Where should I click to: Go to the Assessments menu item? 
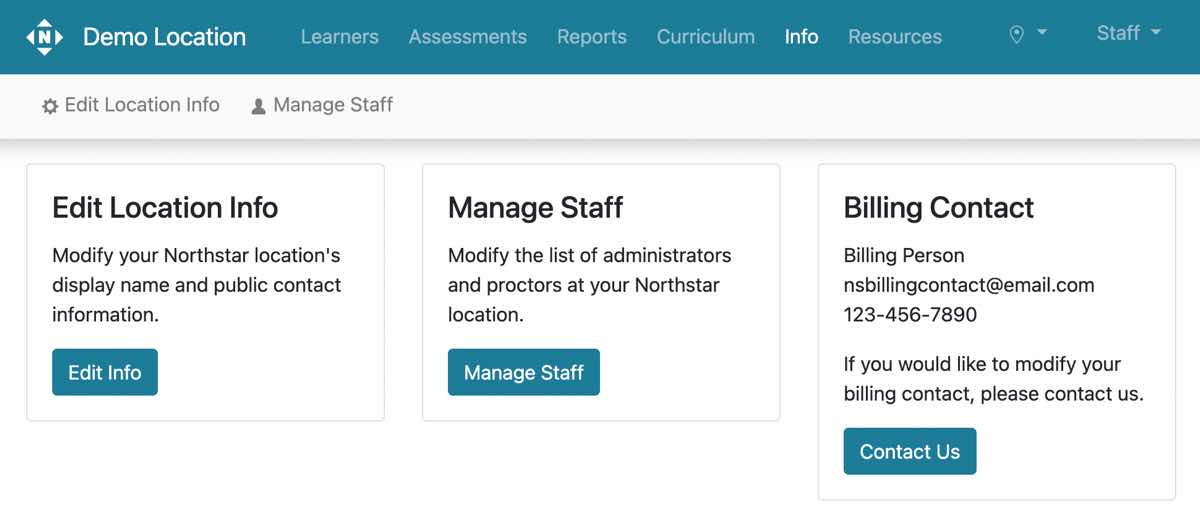tap(468, 37)
